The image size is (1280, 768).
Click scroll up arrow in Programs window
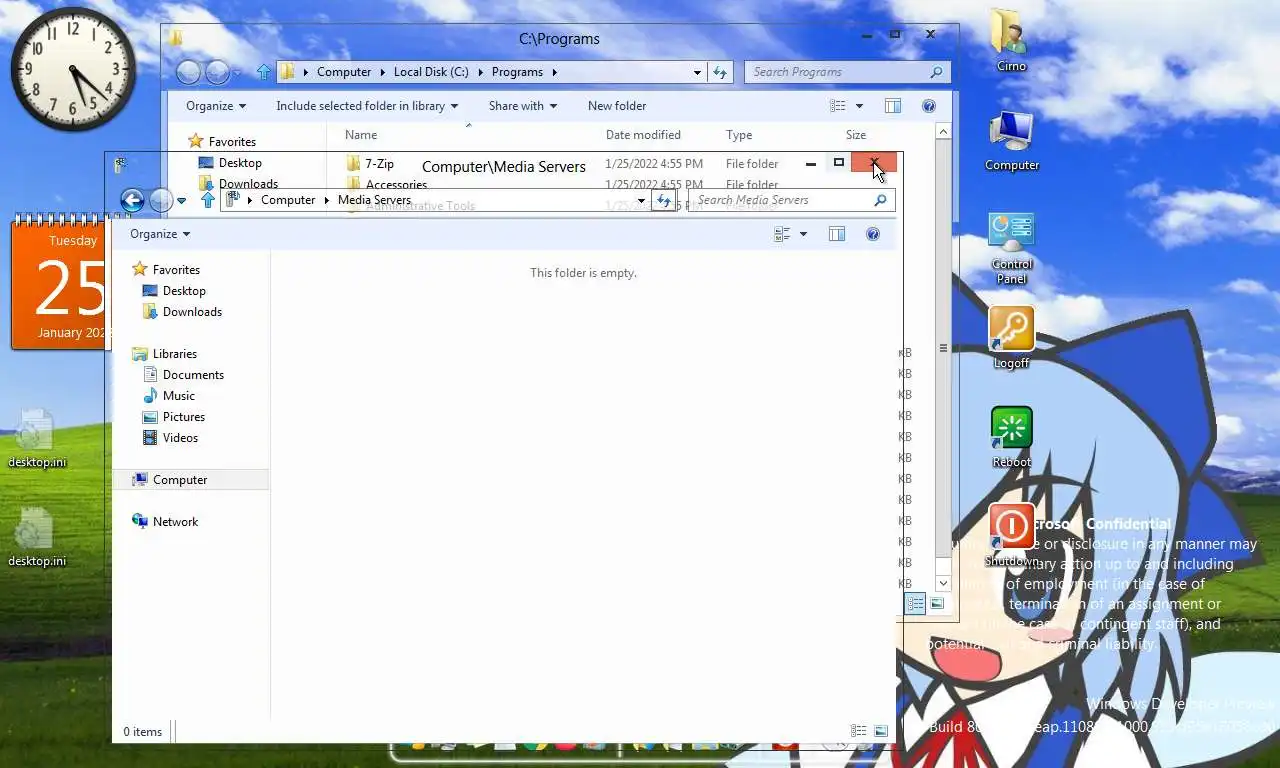[943, 131]
